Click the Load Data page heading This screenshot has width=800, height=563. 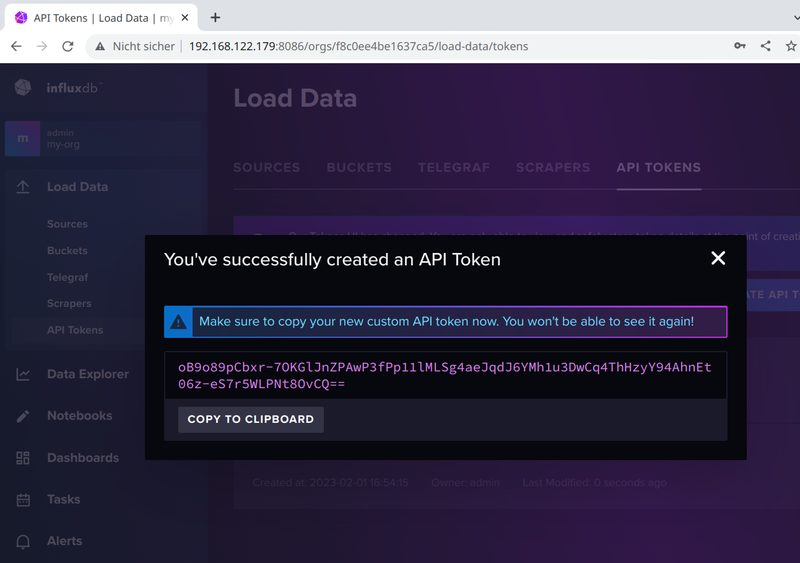(295, 99)
